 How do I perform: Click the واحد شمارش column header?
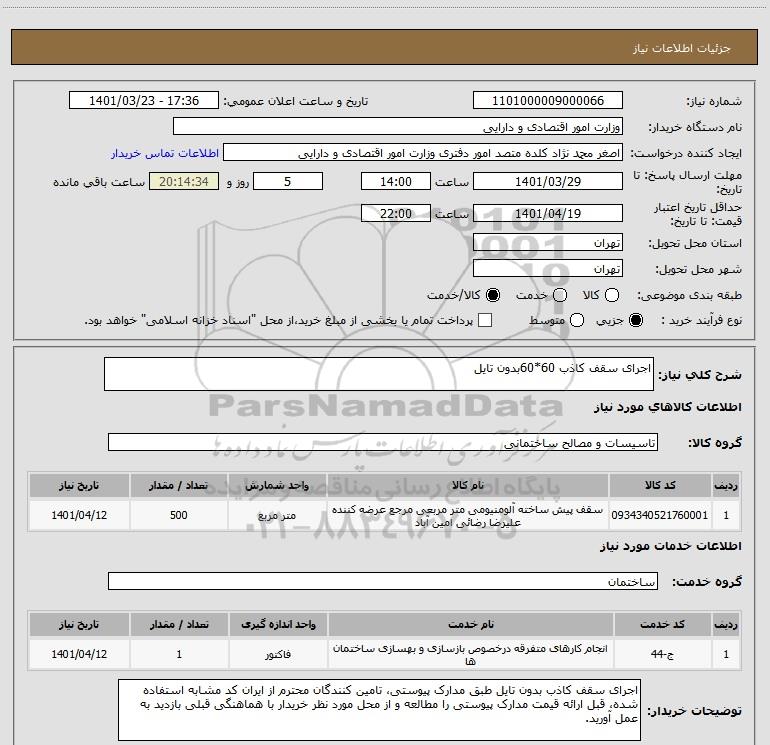click(x=277, y=485)
